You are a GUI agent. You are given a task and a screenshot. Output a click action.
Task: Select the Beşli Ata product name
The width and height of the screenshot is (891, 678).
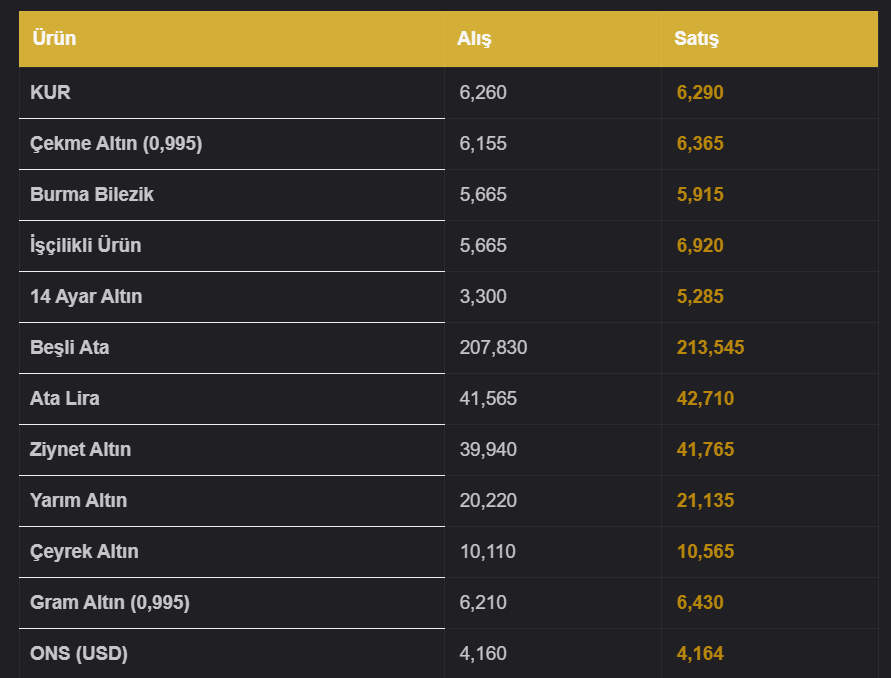tap(69, 347)
